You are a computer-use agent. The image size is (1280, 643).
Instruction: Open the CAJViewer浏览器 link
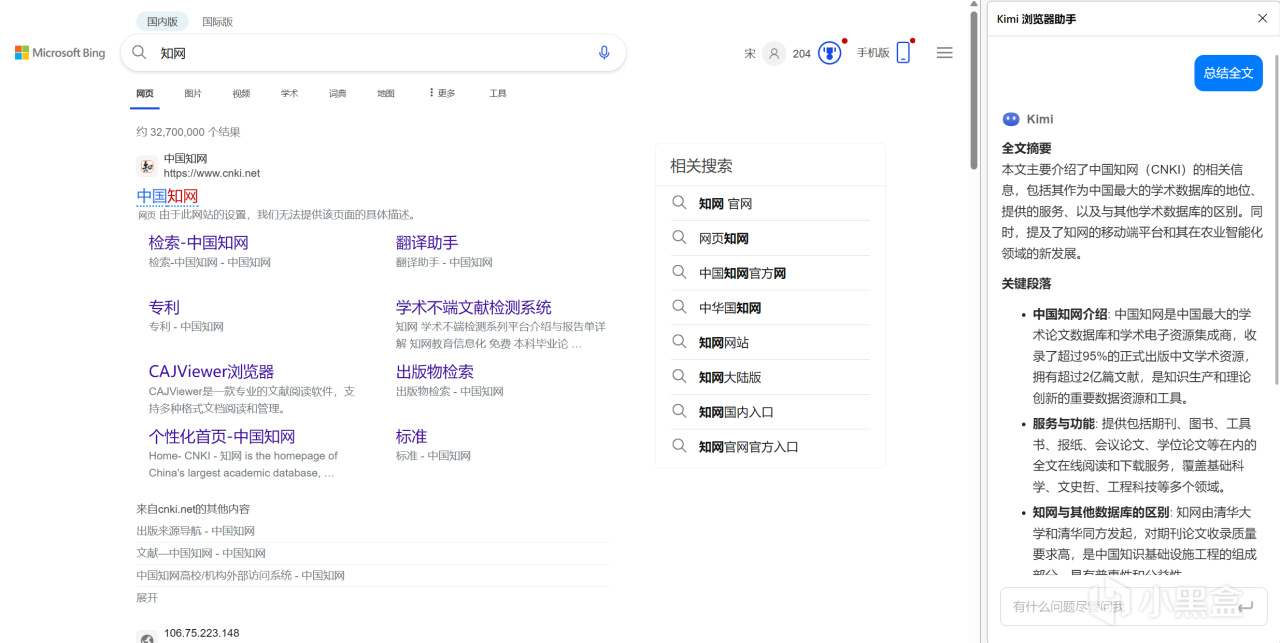pyautogui.click(x=211, y=371)
